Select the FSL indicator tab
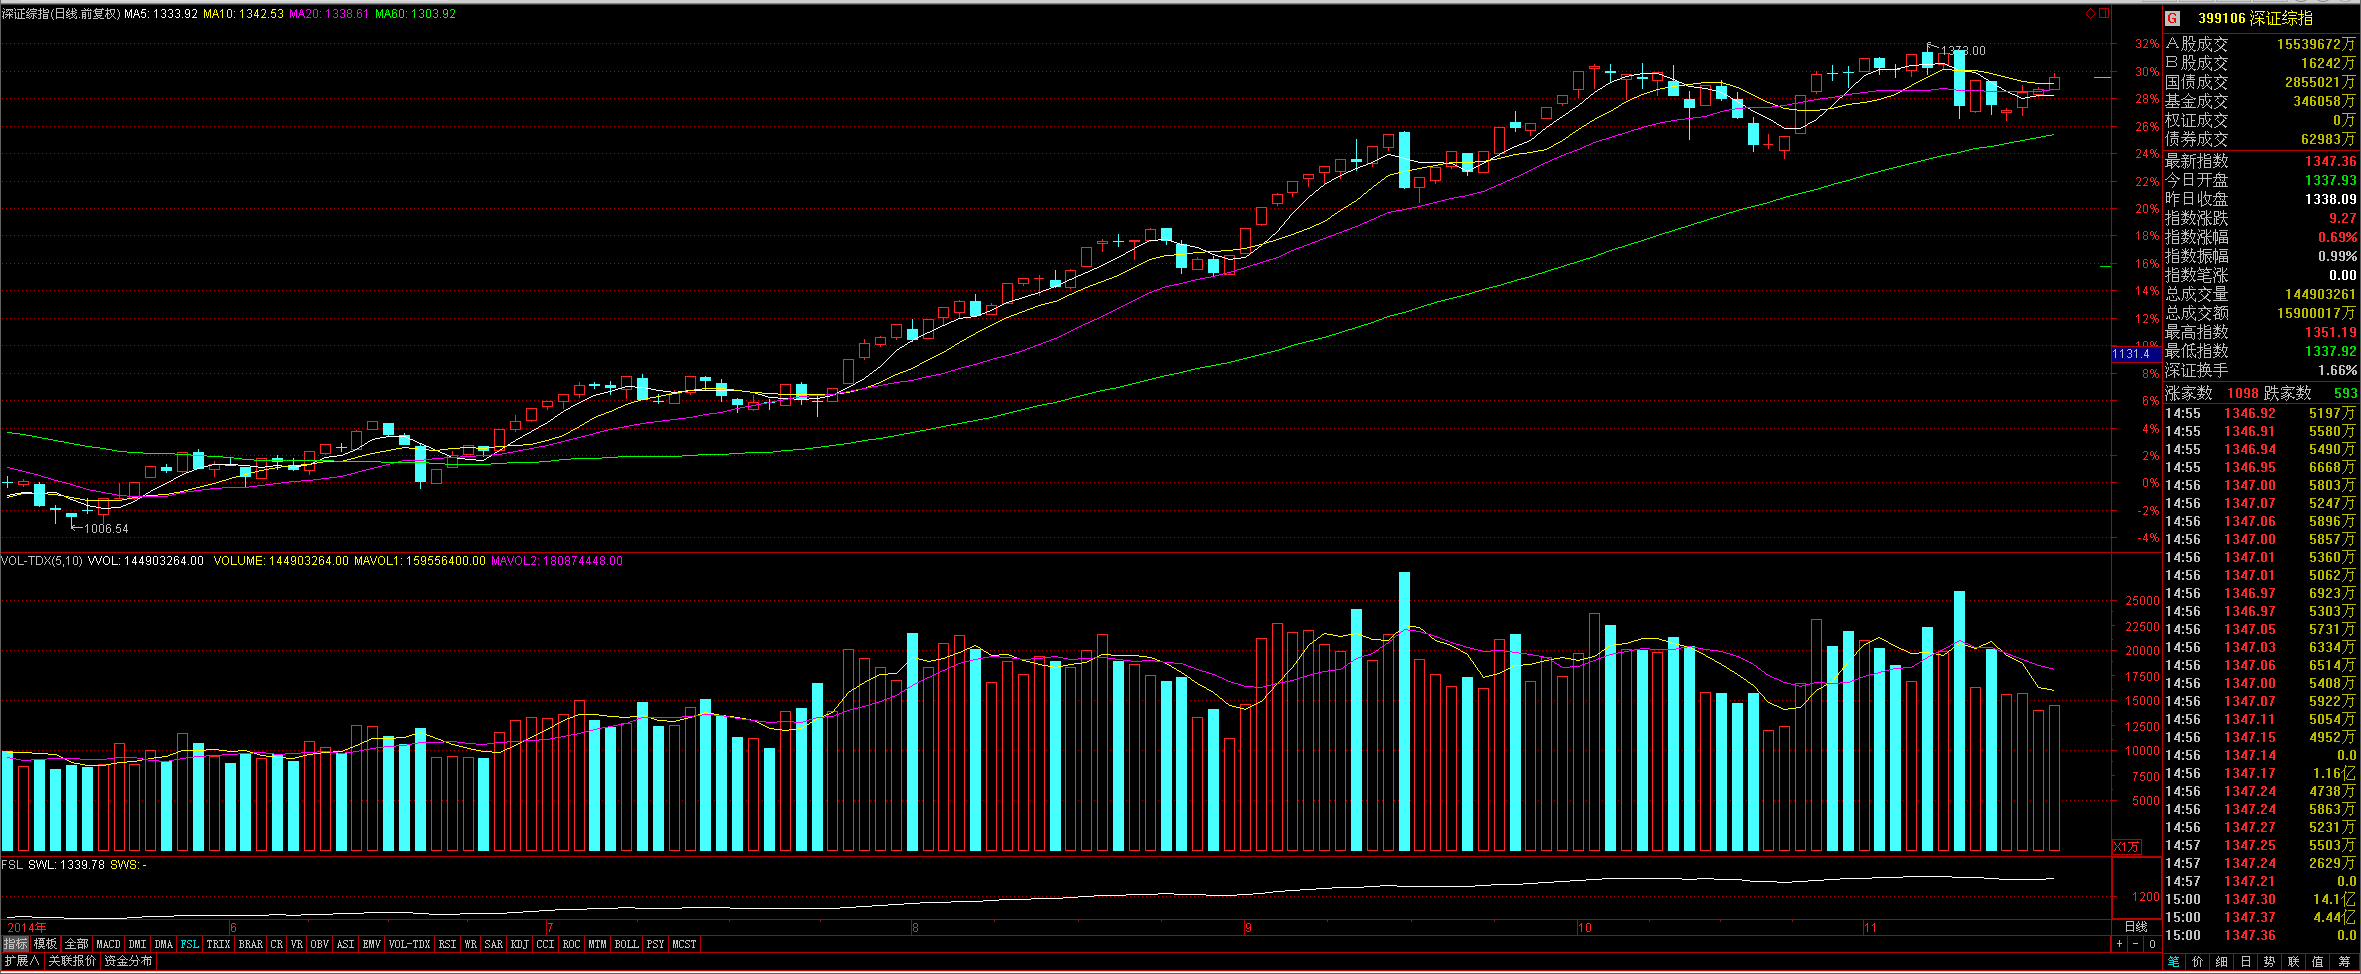Viewport: 2361px width, 974px height. tap(190, 944)
